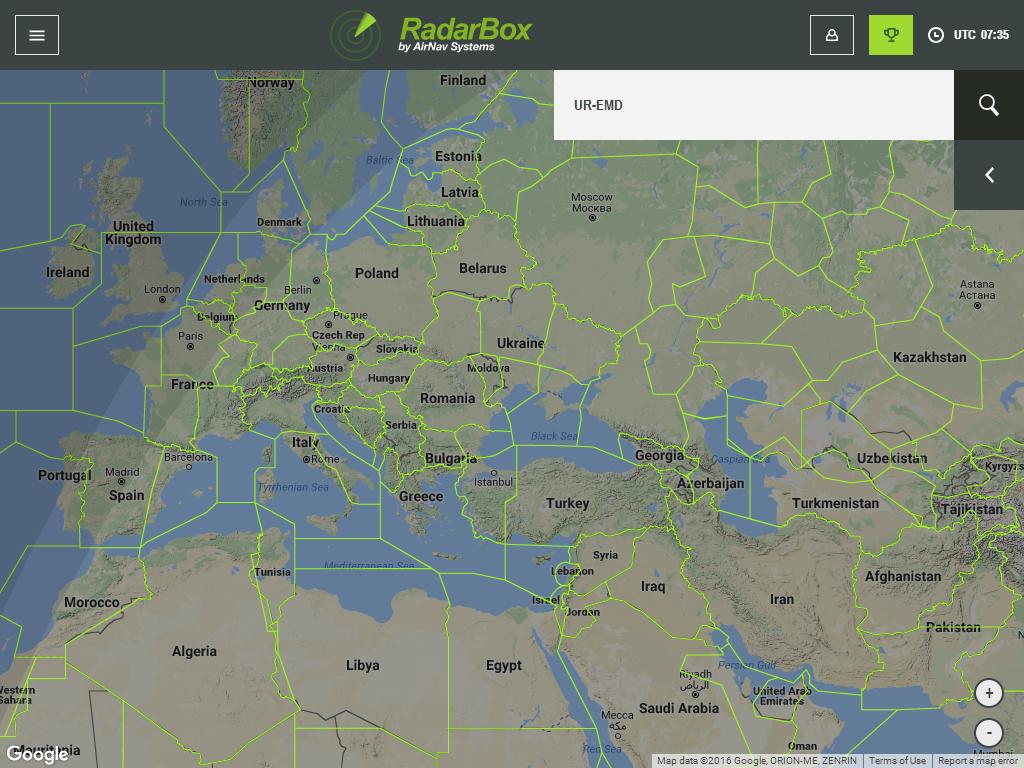Click Report a map error link

coord(977,761)
